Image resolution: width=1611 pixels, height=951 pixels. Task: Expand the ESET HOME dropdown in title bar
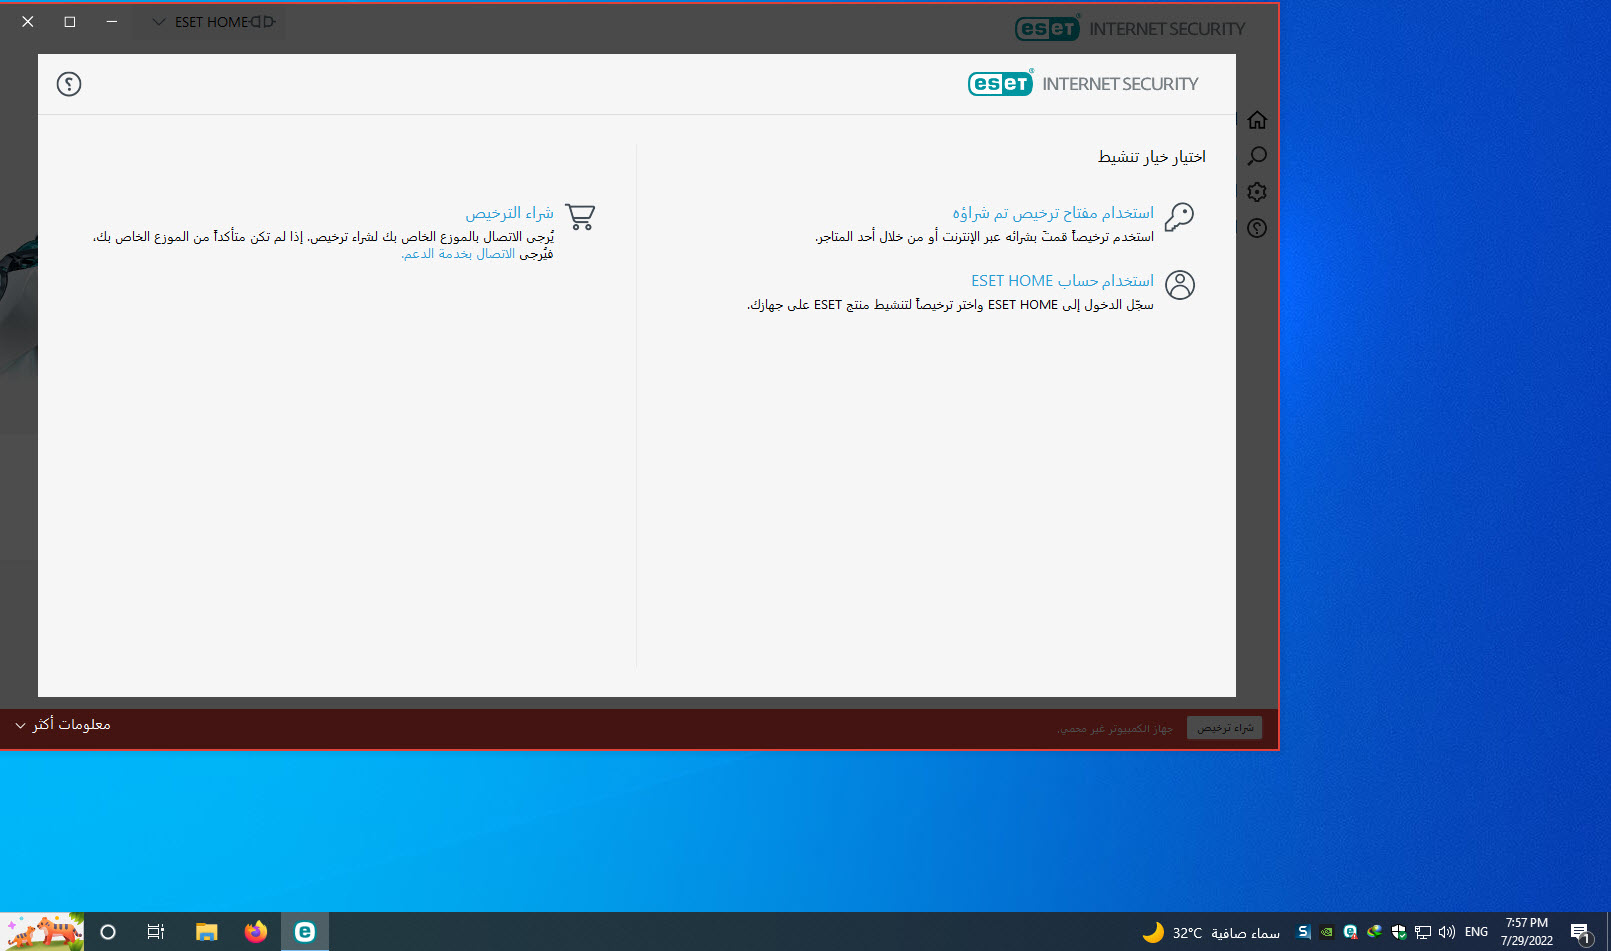coord(158,22)
